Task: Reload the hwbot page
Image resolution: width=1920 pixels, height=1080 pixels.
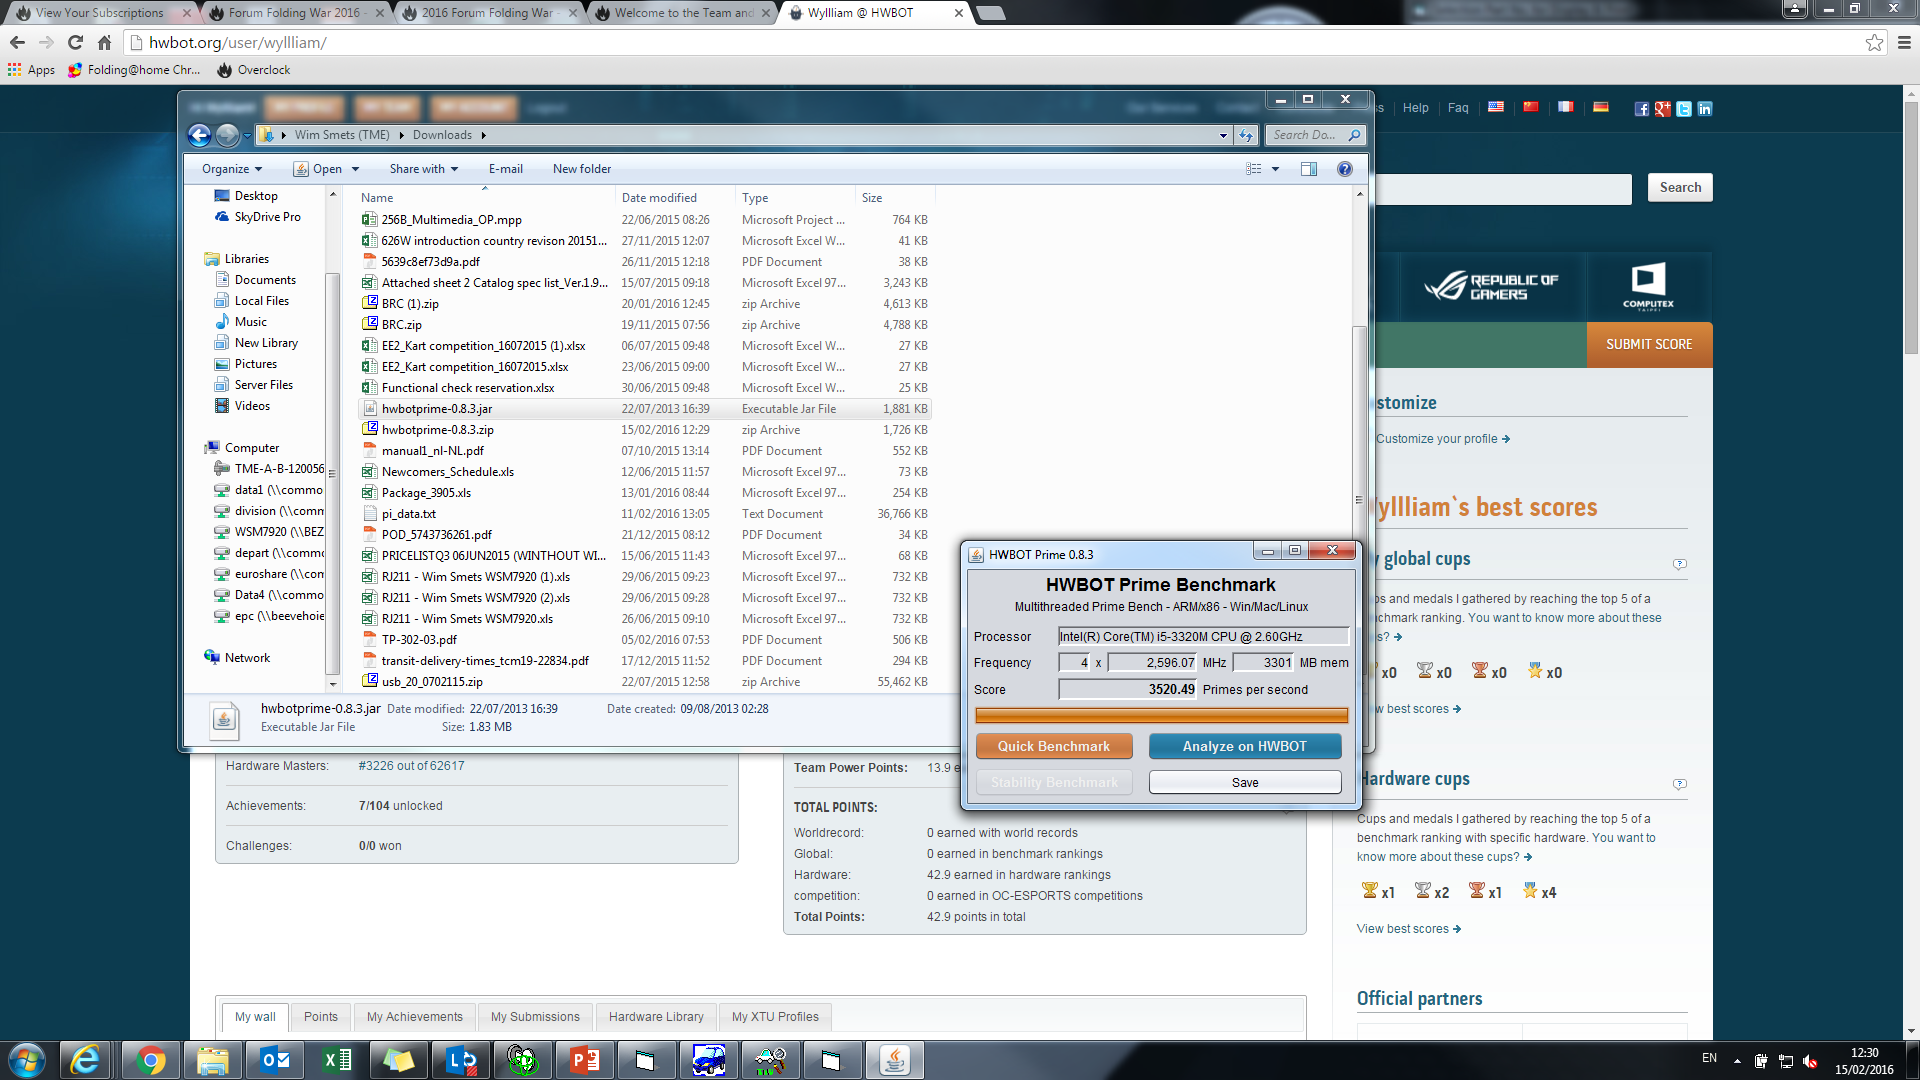Action: [x=75, y=42]
